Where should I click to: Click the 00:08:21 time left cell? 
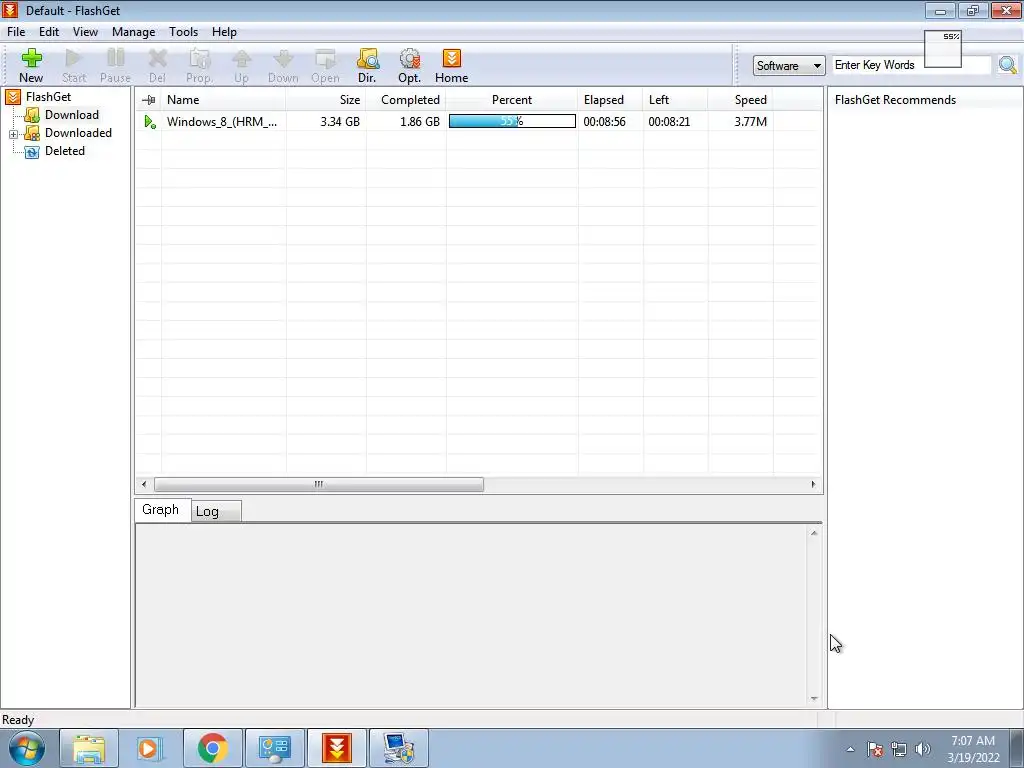tap(669, 121)
